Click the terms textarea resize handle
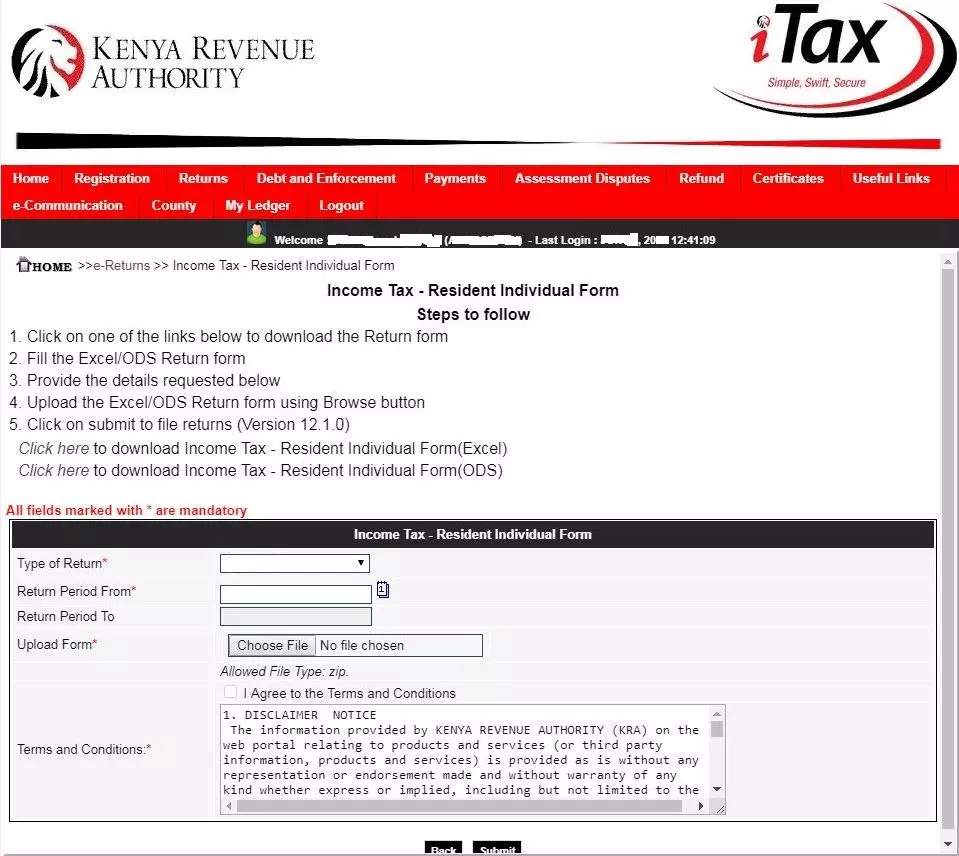The width and height of the screenshot is (959, 856). (719, 808)
